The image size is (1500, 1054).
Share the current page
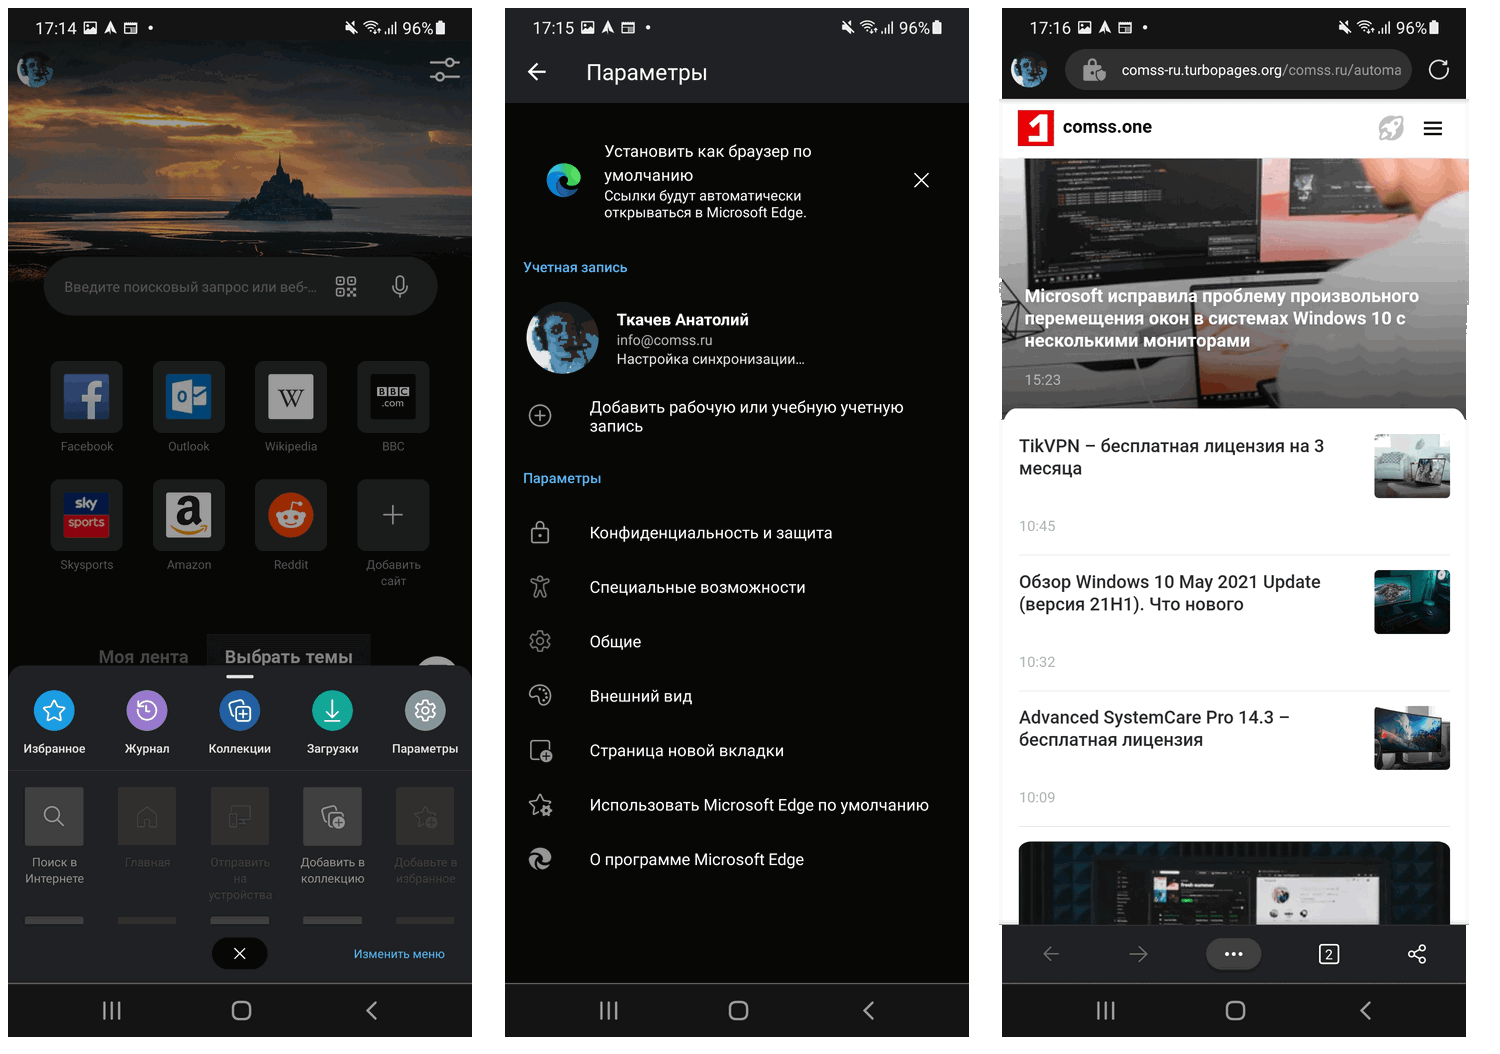click(1417, 954)
